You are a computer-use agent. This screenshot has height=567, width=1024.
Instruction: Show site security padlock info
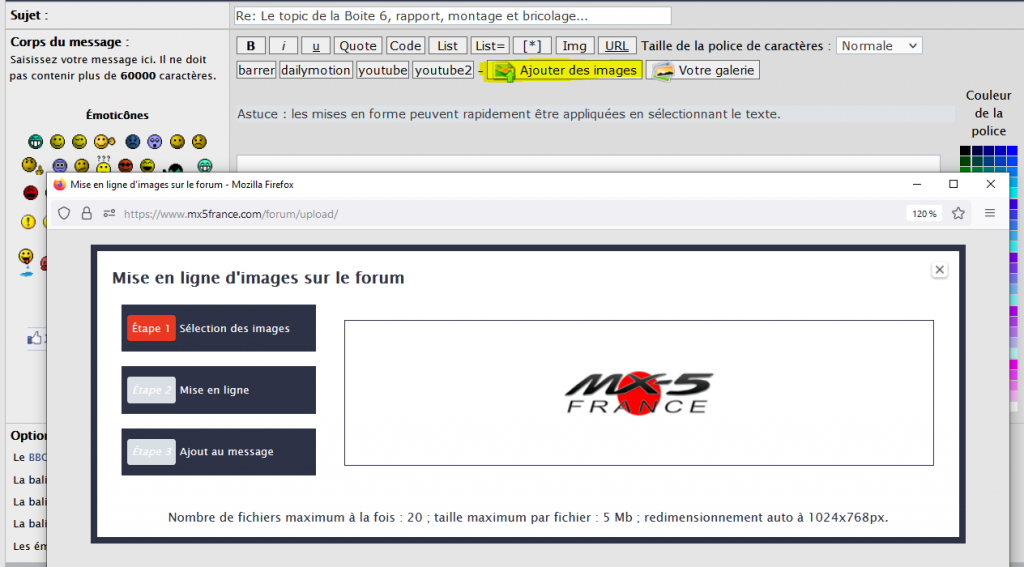[x=86, y=214]
